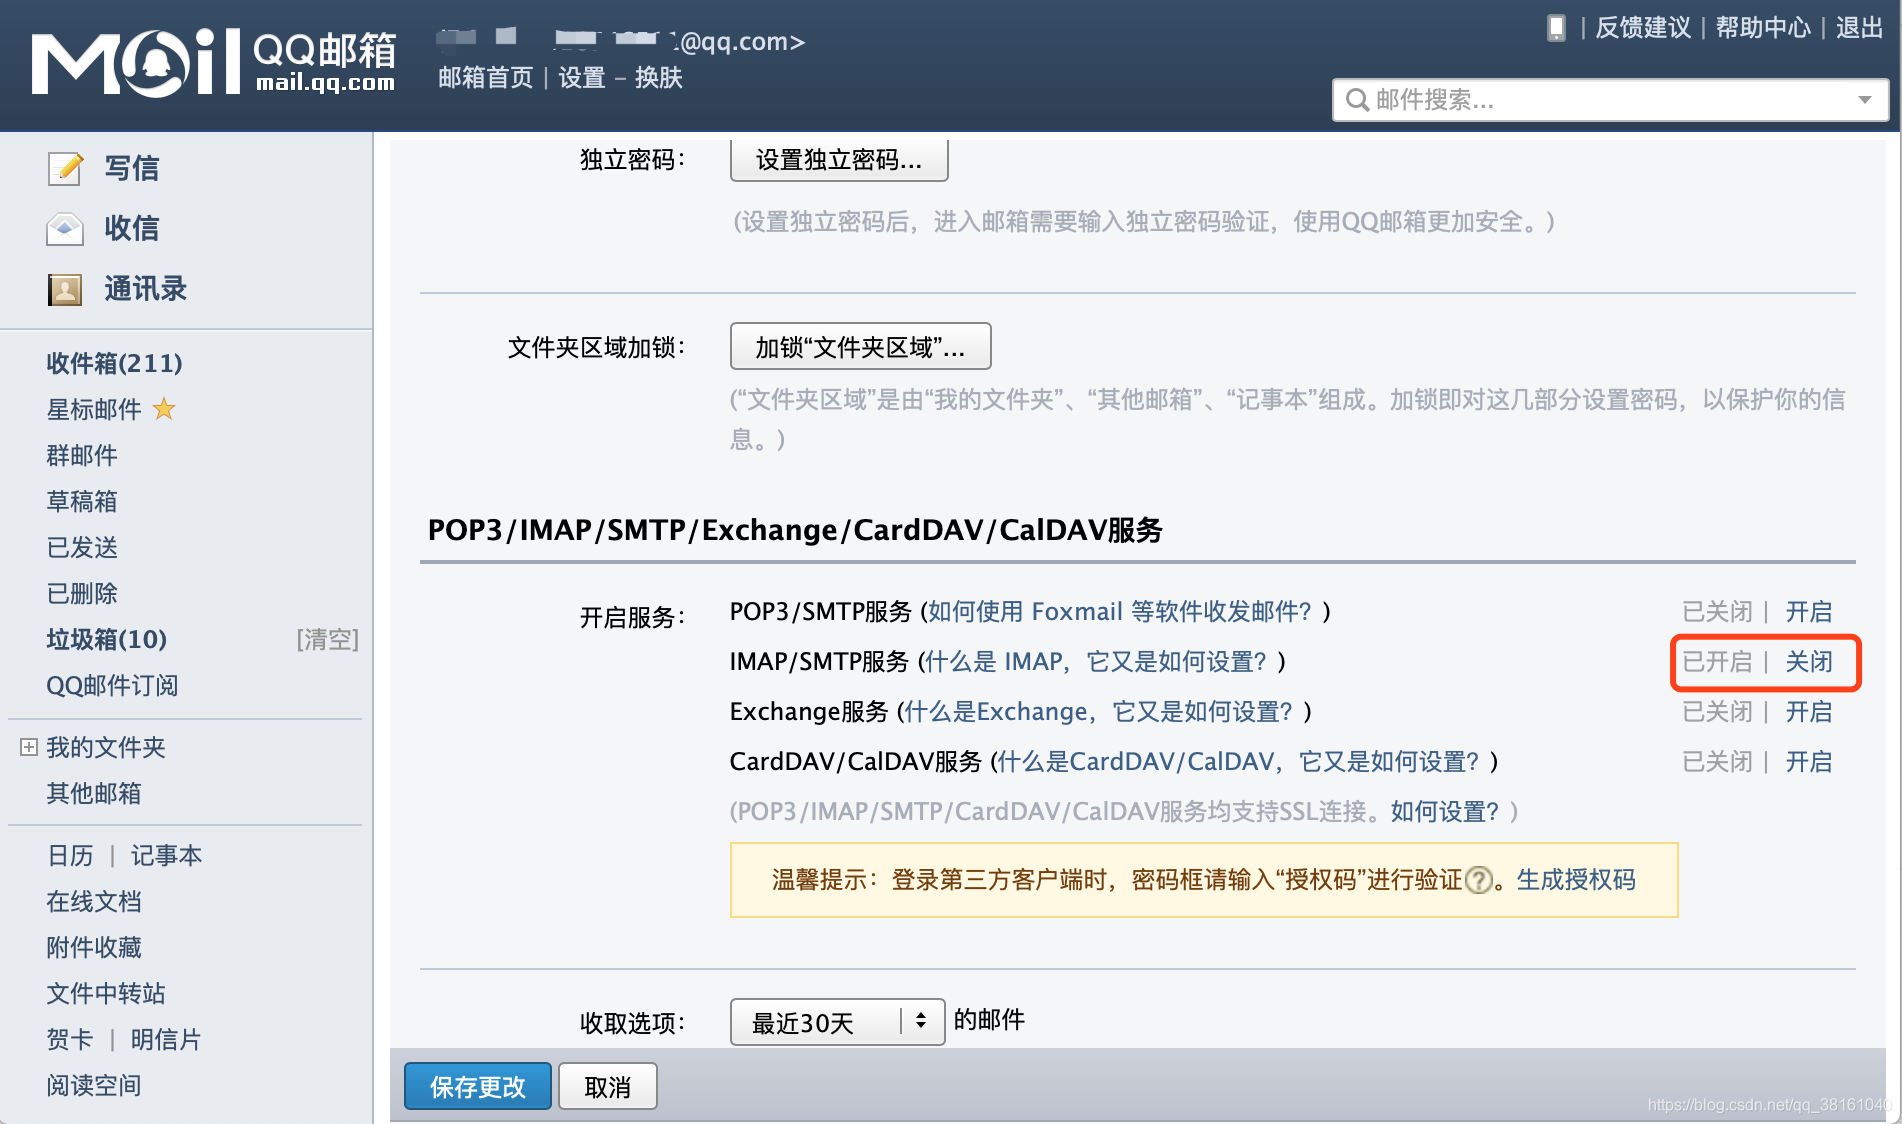Open 其他邮箱
The width and height of the screenshot is (1902, 1124).
click(x=94, y=793)
